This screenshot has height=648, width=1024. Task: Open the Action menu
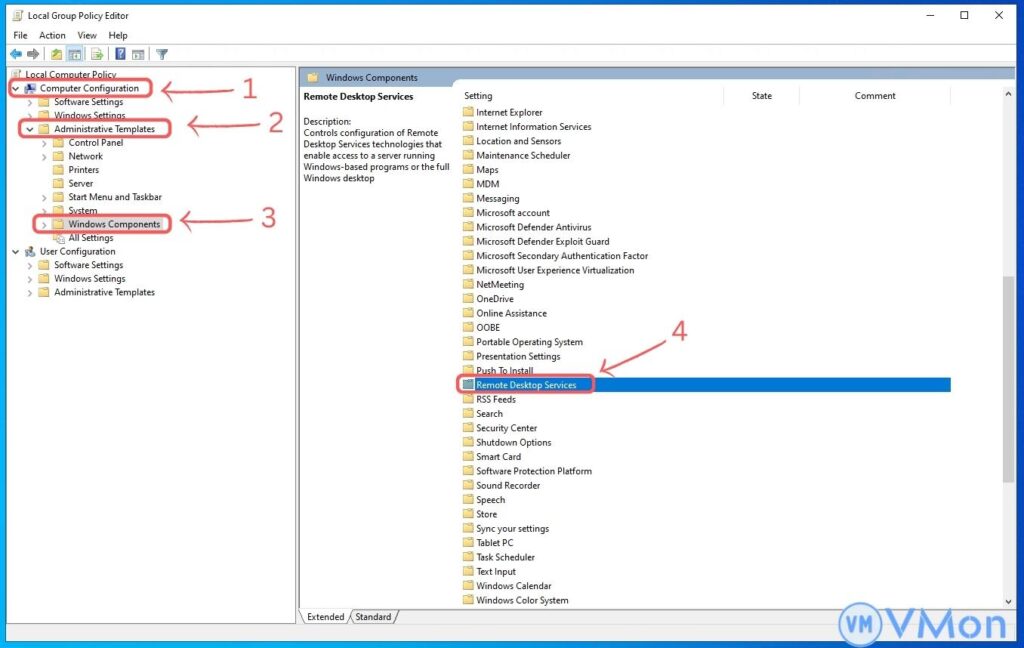click(52, 34)
